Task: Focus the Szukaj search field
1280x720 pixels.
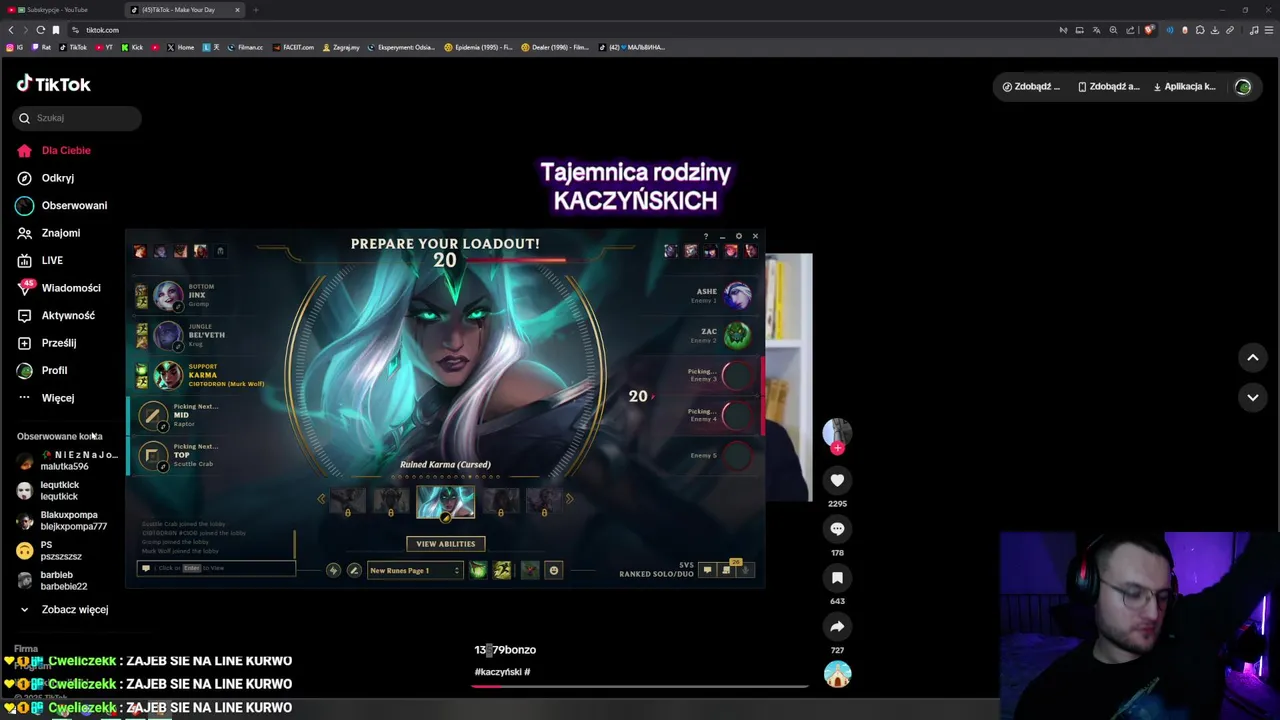Action: (x=77, y=118)
